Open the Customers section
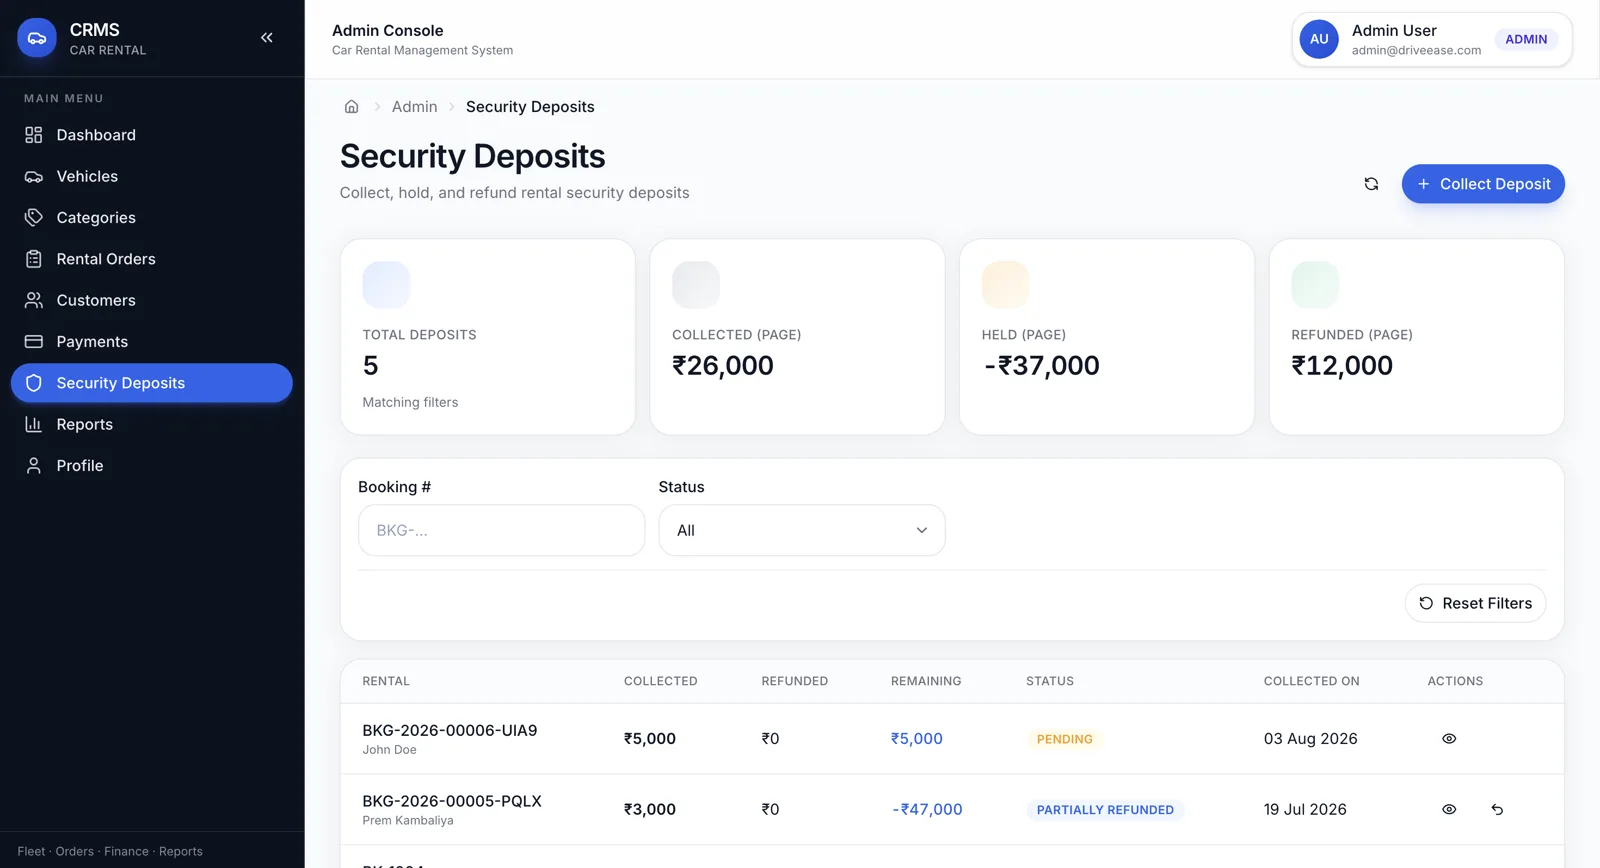 [152, 300]
